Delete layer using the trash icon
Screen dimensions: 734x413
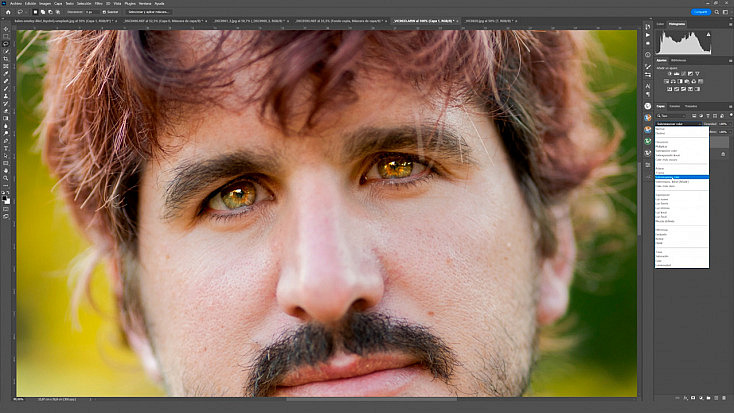click(724, 398)
